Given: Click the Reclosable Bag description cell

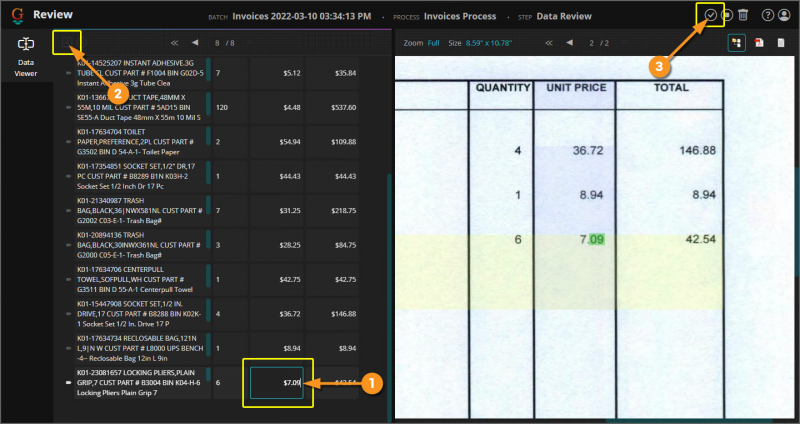Looking at the screenshot, I should (x=142, y=348).
